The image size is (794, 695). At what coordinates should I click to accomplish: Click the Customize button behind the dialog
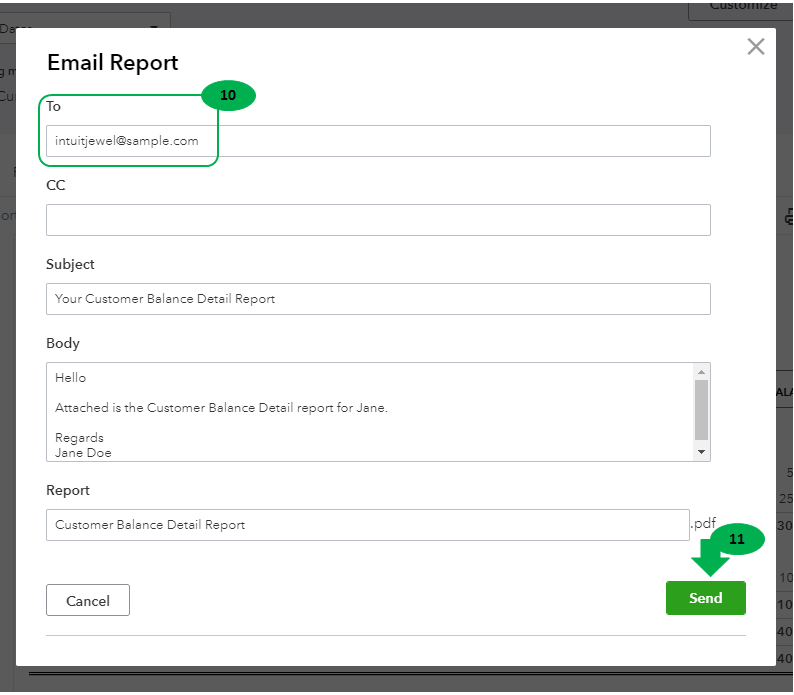click(742, 9)
